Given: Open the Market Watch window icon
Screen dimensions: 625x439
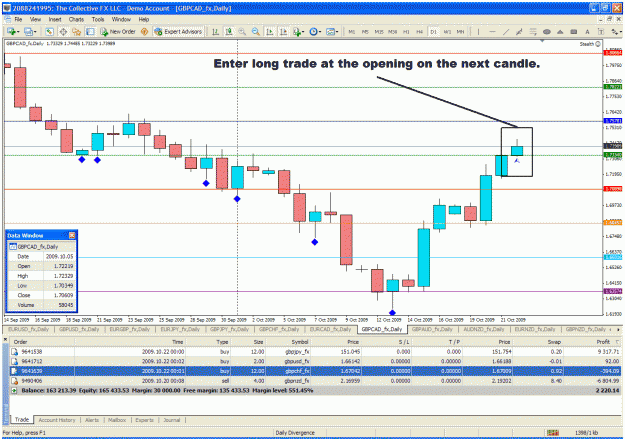Looking at the screenshot, I should tap(49, 31).
